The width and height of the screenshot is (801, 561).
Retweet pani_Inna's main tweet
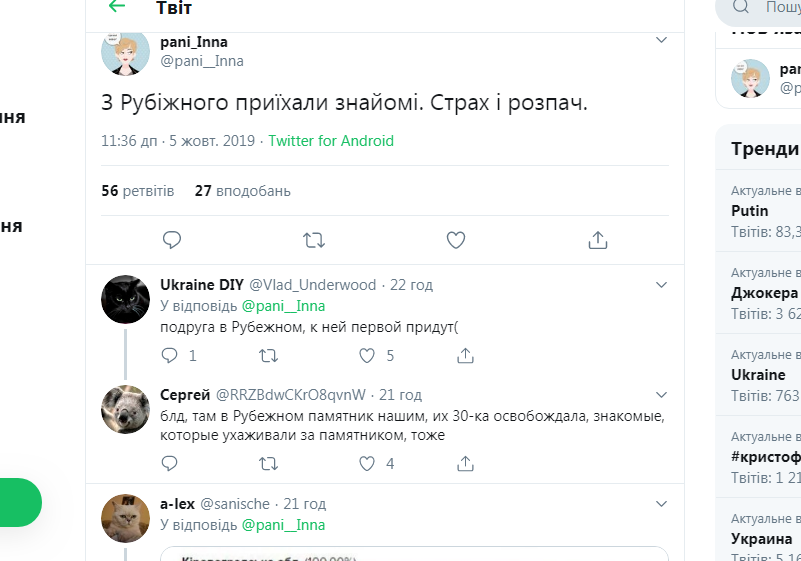[x=314, y=240]
